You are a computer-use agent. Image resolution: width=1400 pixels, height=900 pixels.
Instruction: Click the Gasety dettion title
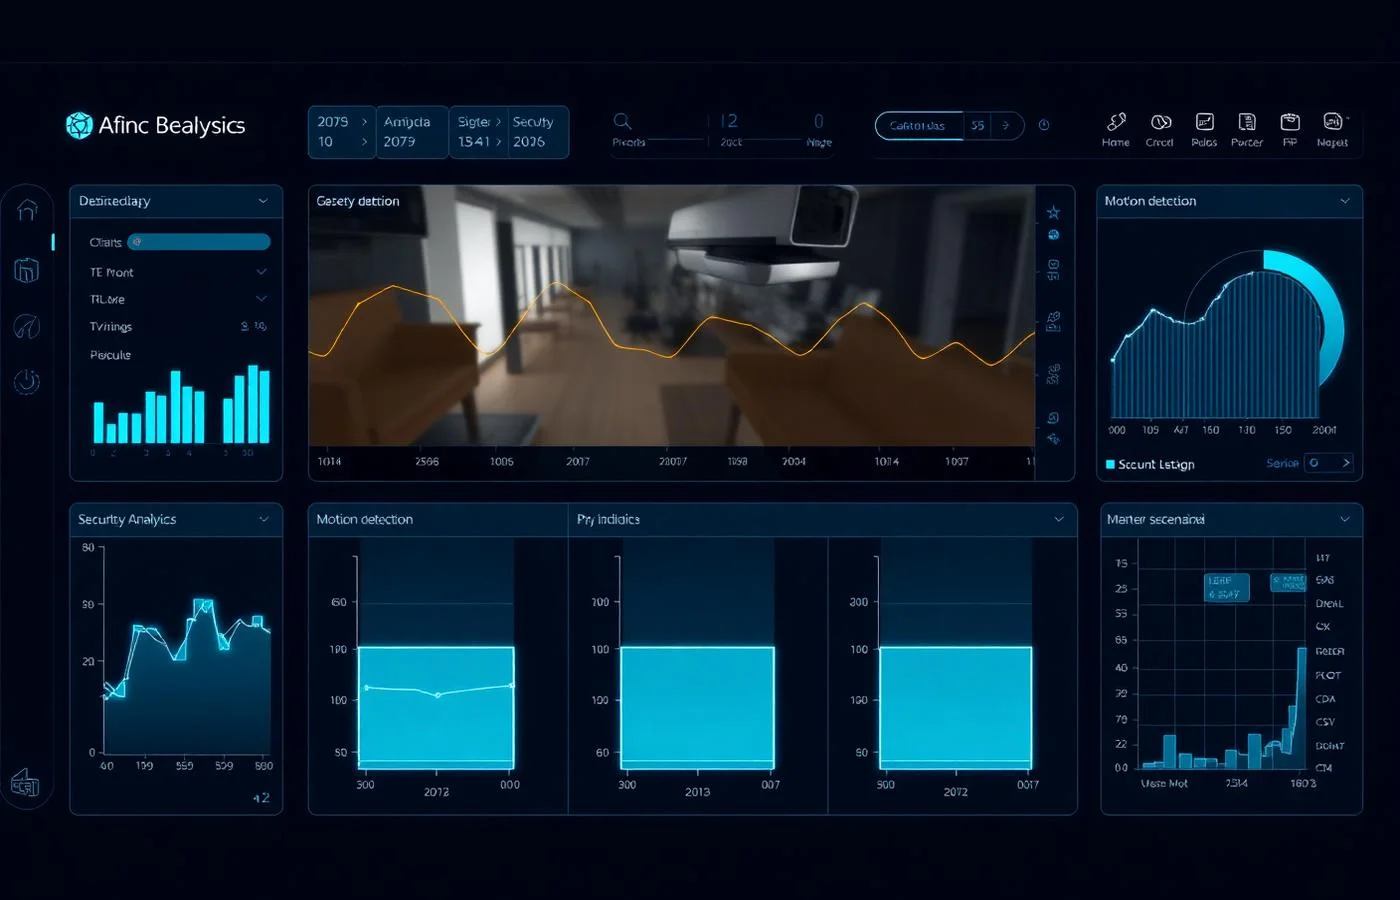coord(358,201)
